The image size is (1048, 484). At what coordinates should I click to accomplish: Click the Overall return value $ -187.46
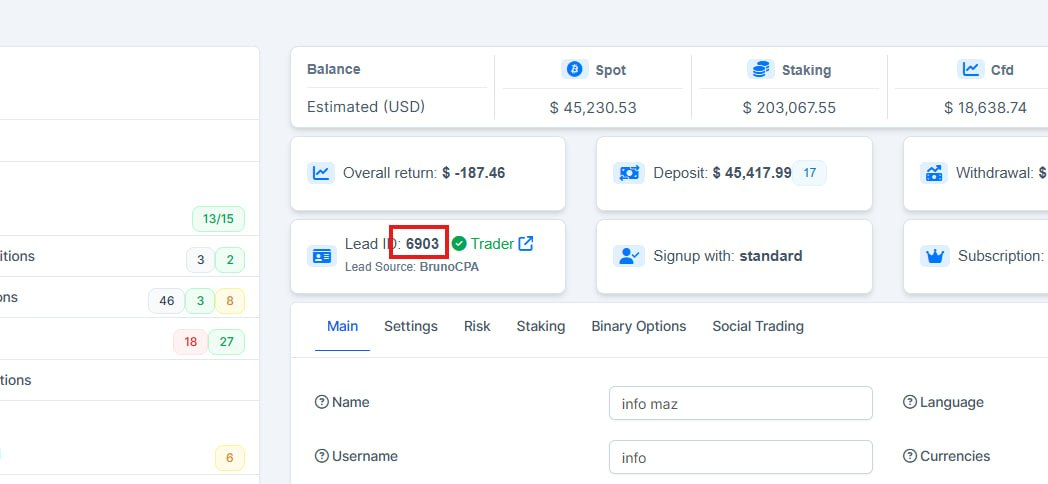coord(473,173)
